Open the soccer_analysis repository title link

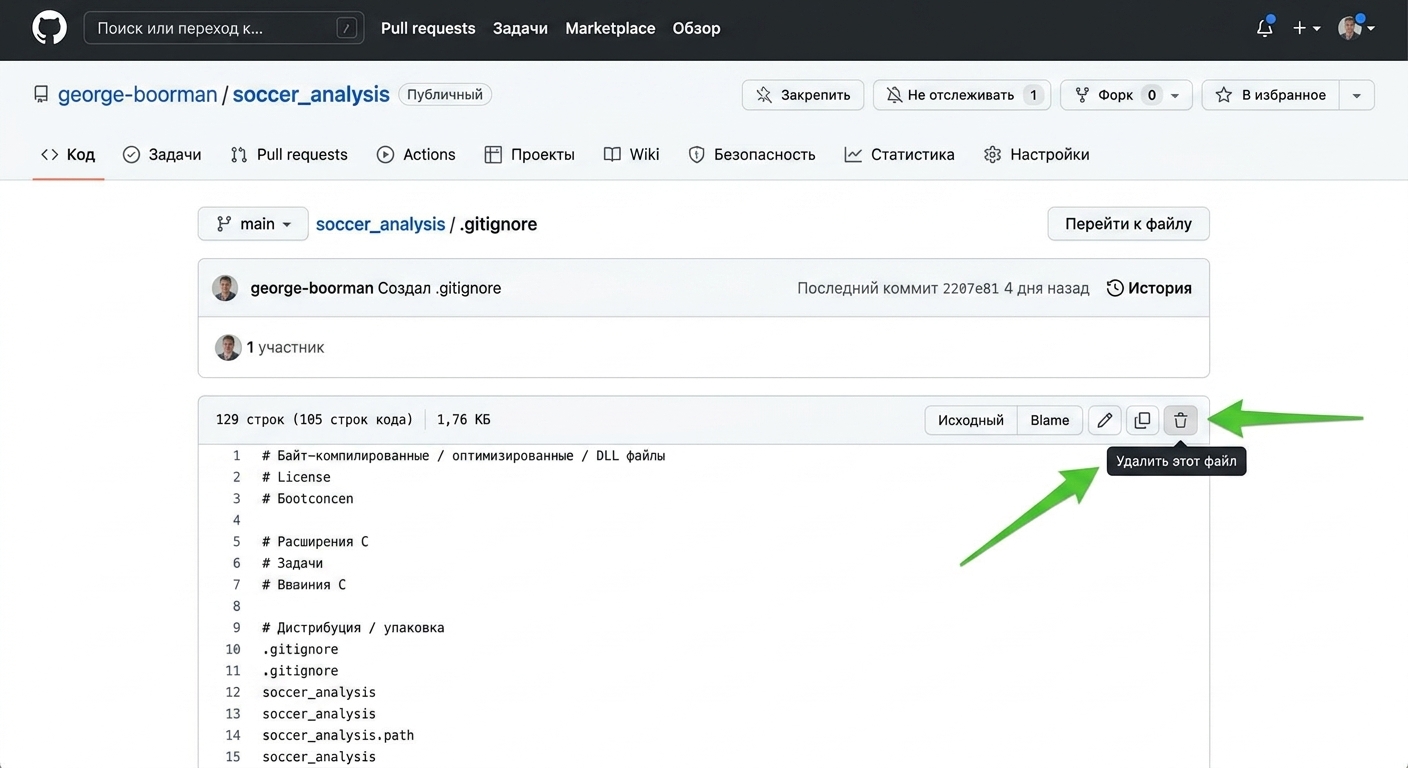click(311, 95)
